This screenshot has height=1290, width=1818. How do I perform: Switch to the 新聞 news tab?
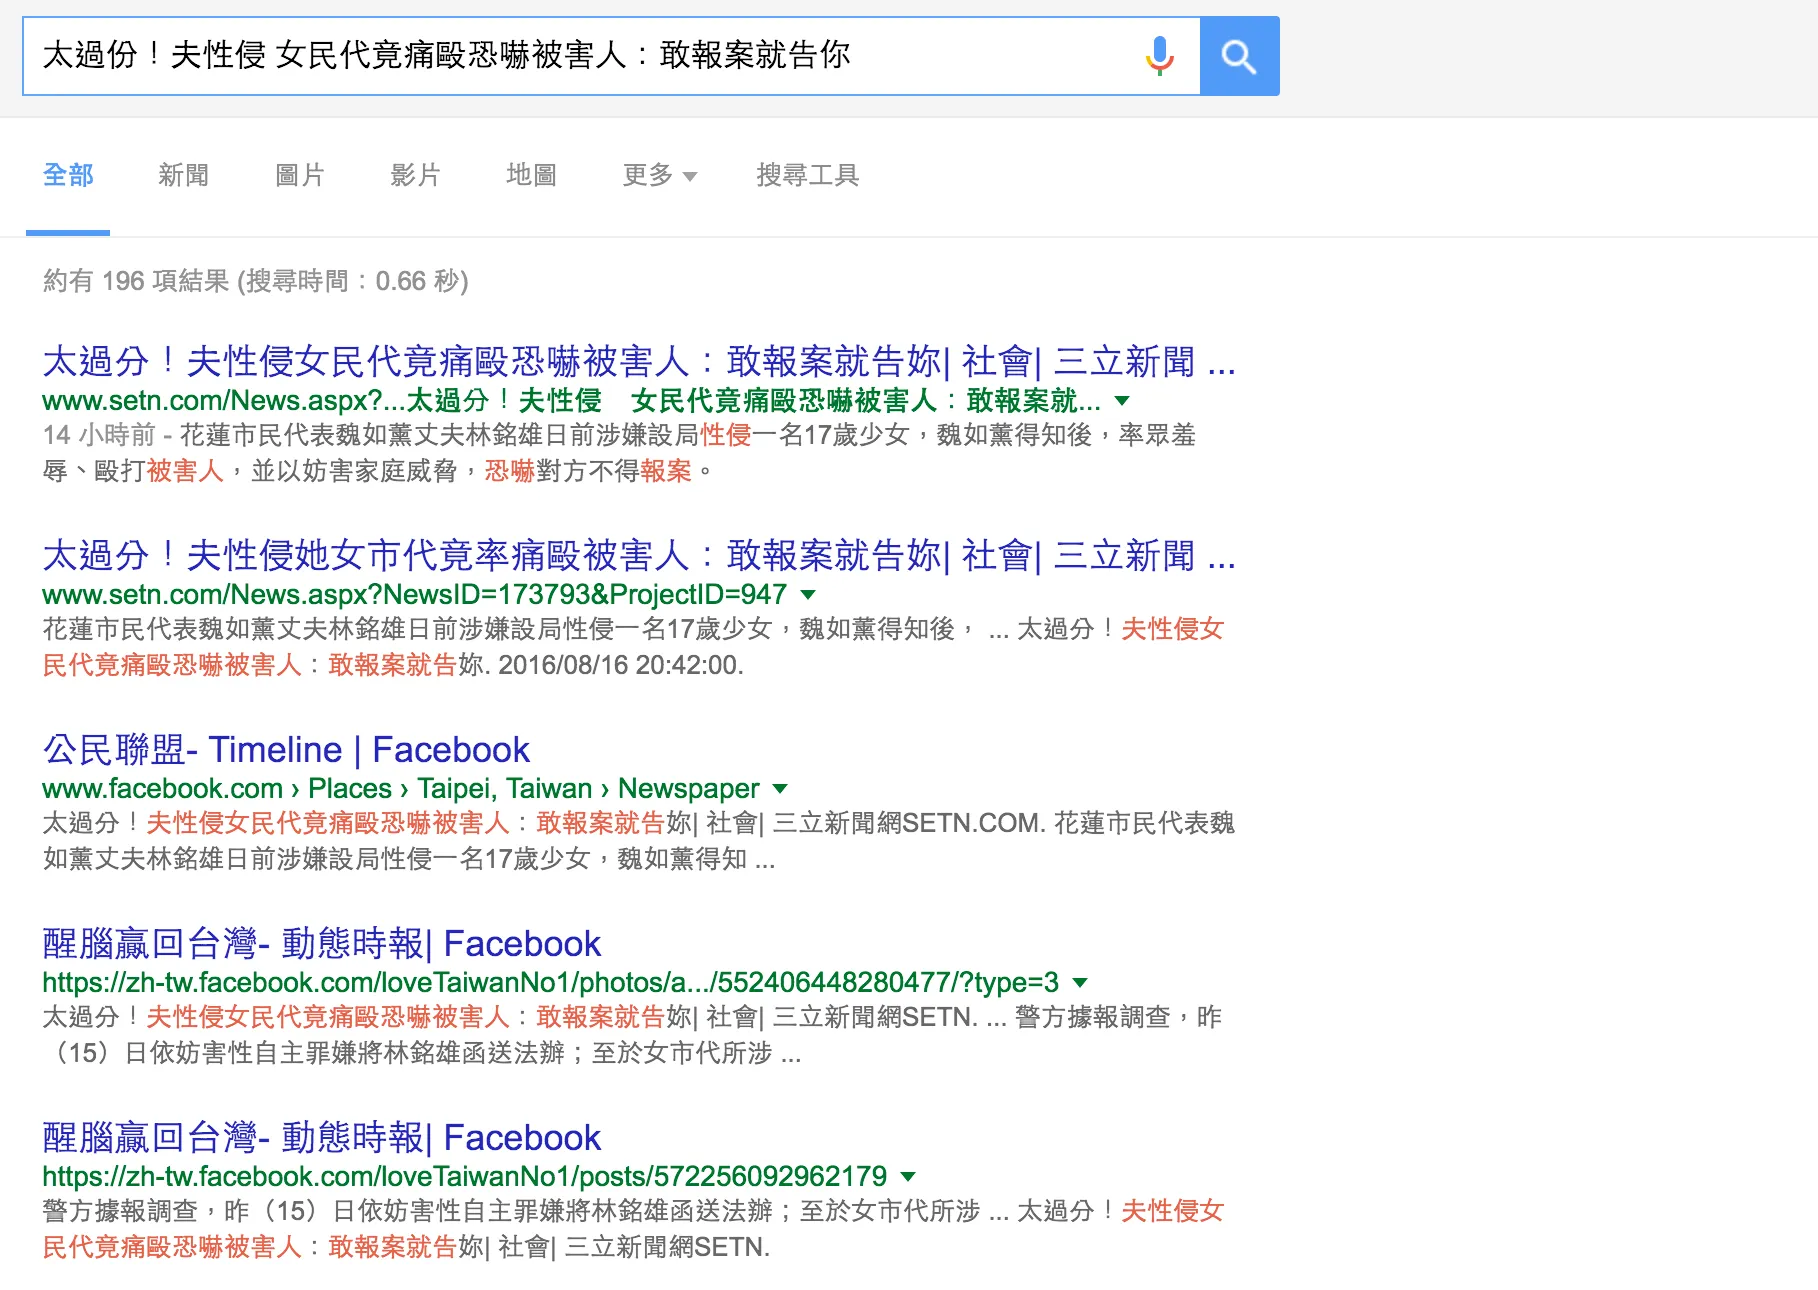183,175
